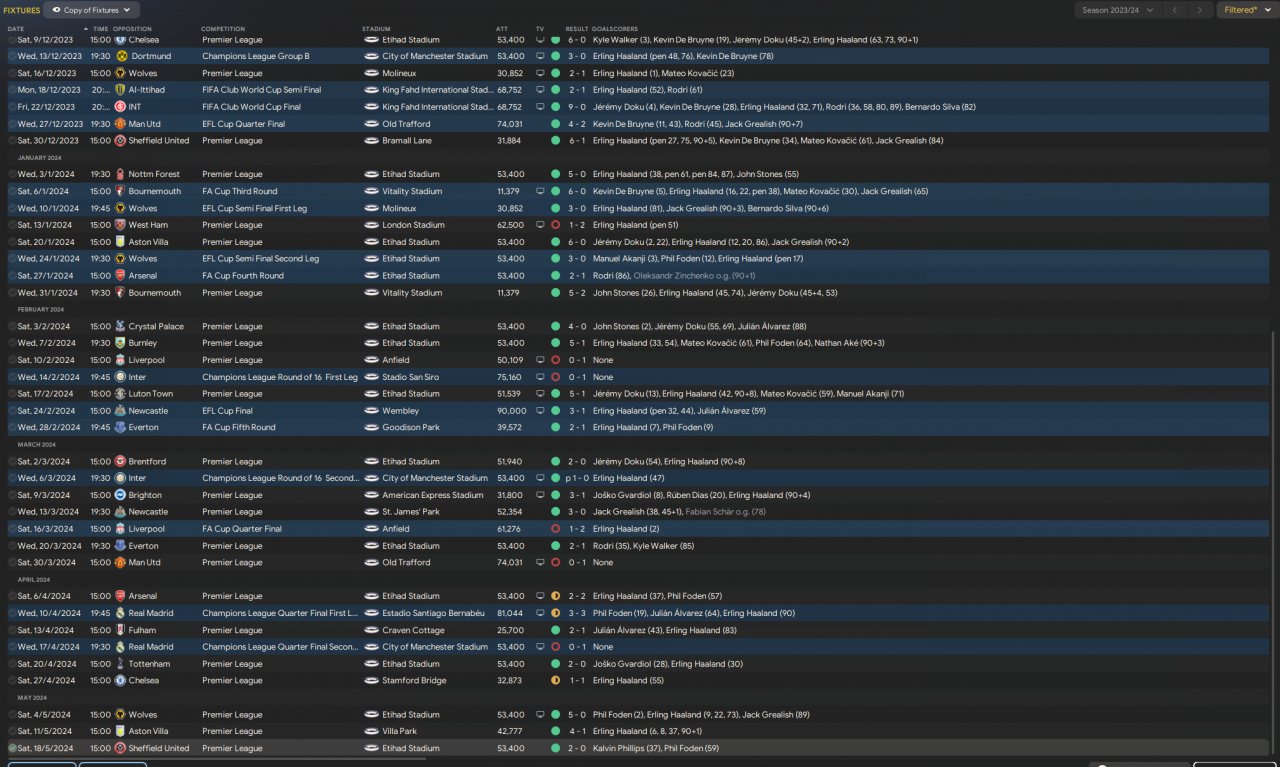Click the draw indicator for Arsenal 6/4/2024
The width and height of the screenshot is (1280, 767).
tap(555, 597)
